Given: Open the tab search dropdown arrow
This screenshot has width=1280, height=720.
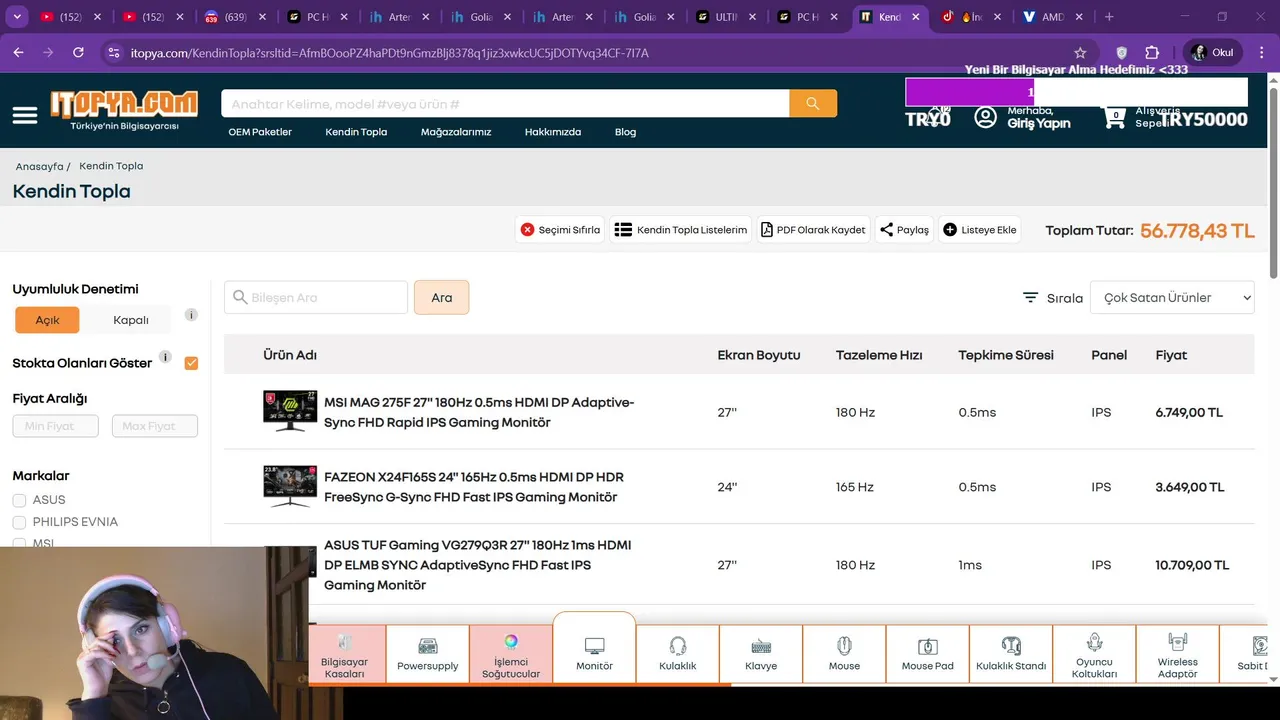Looking at the screenshot, I should pyautogui.click(x=17, y=17).
